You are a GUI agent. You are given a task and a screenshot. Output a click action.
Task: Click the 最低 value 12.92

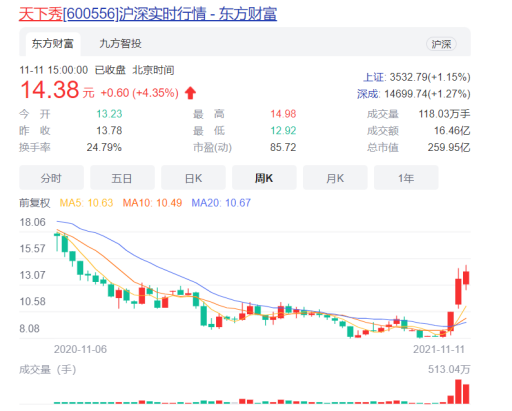click(283, 130)
